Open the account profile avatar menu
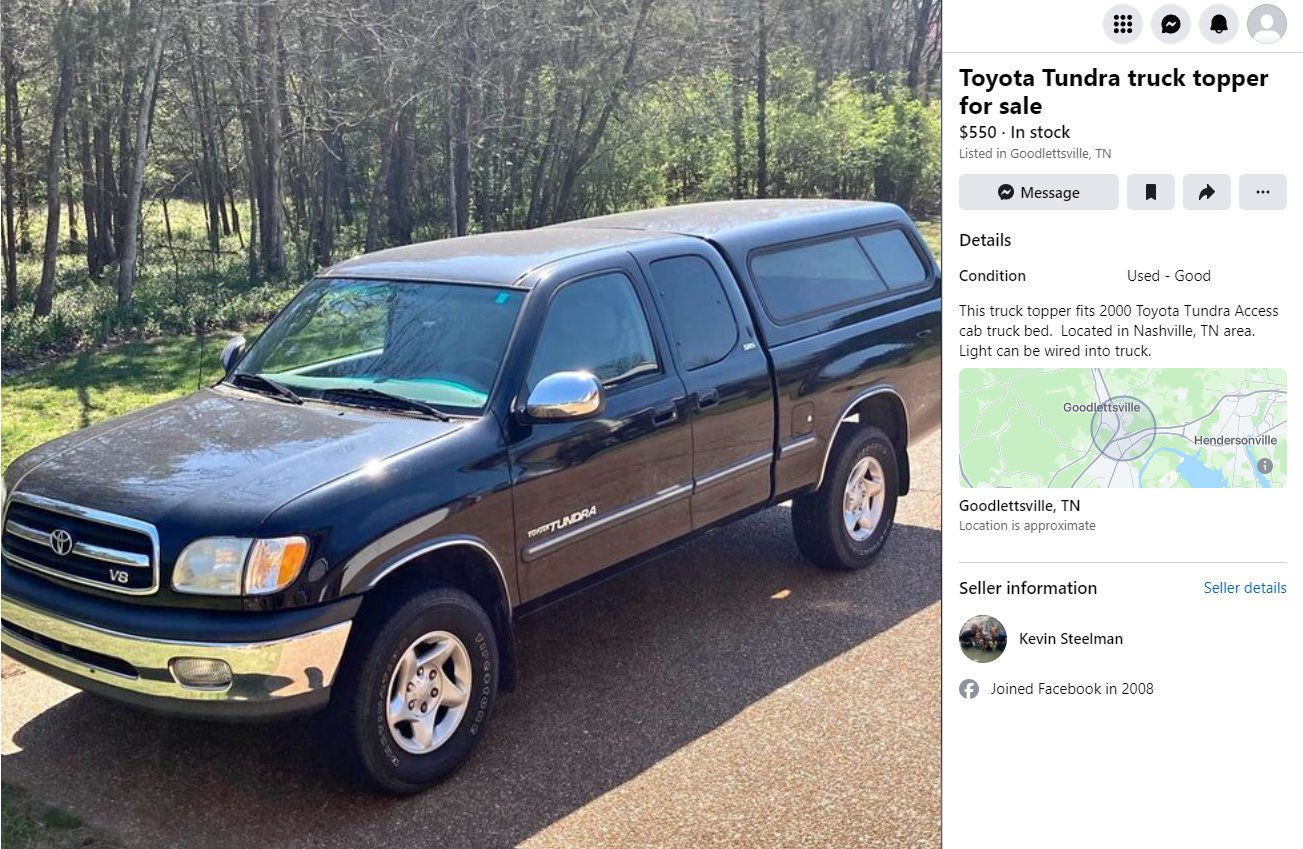Screen dimensions: 1303x849 click(1267, 24)
